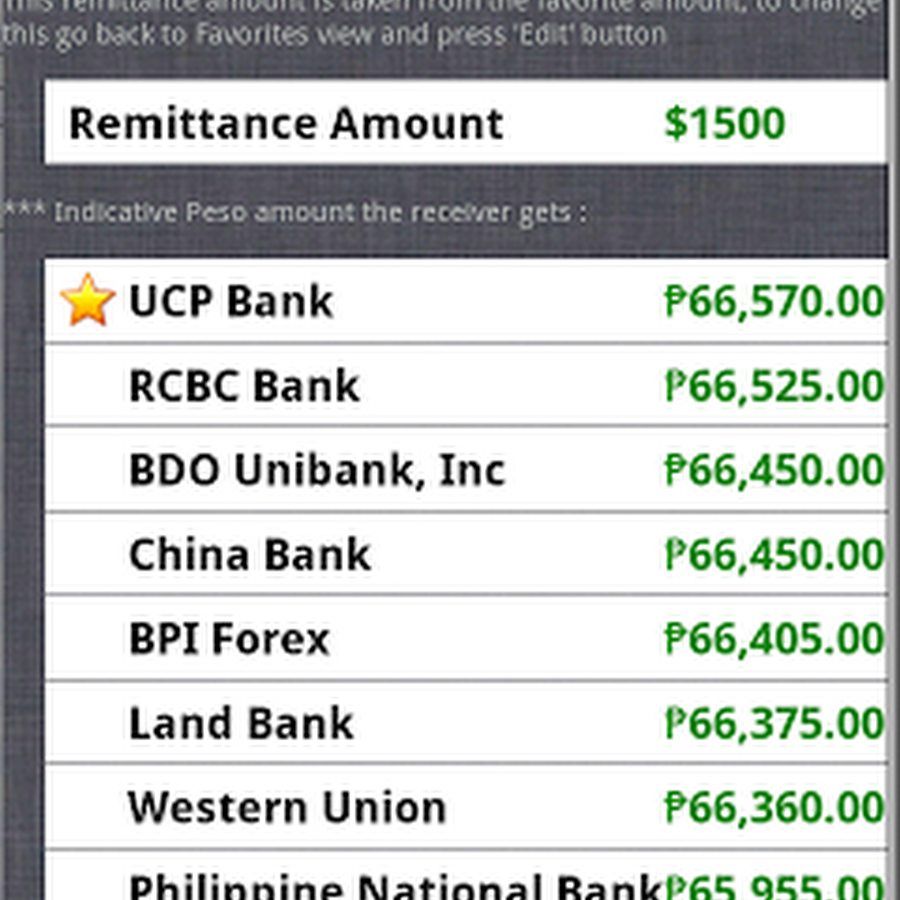
Task: Click the ₱66,360.00 Western Union amount
Action: [x=774, y=807]
